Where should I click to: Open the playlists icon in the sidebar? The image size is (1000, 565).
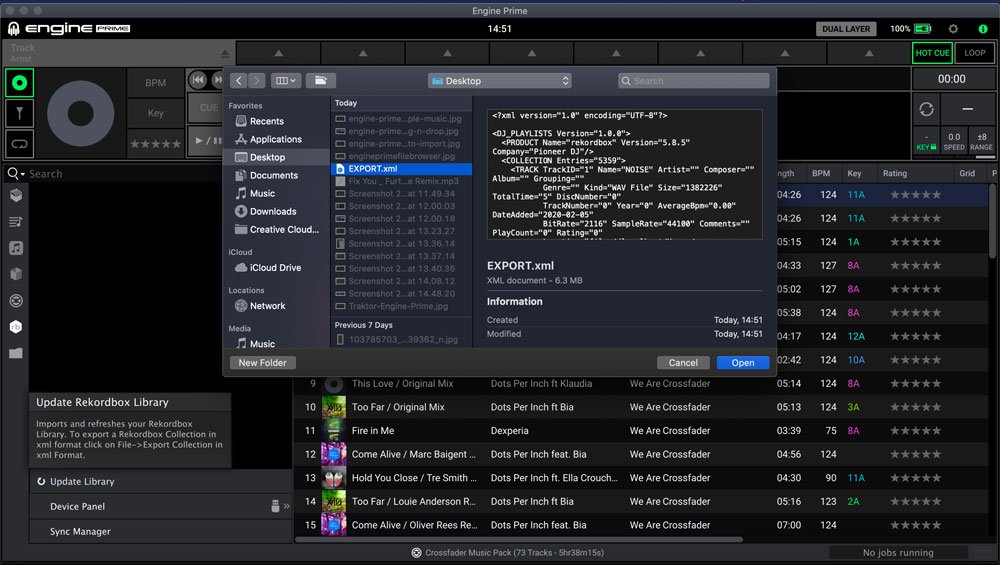16,221
